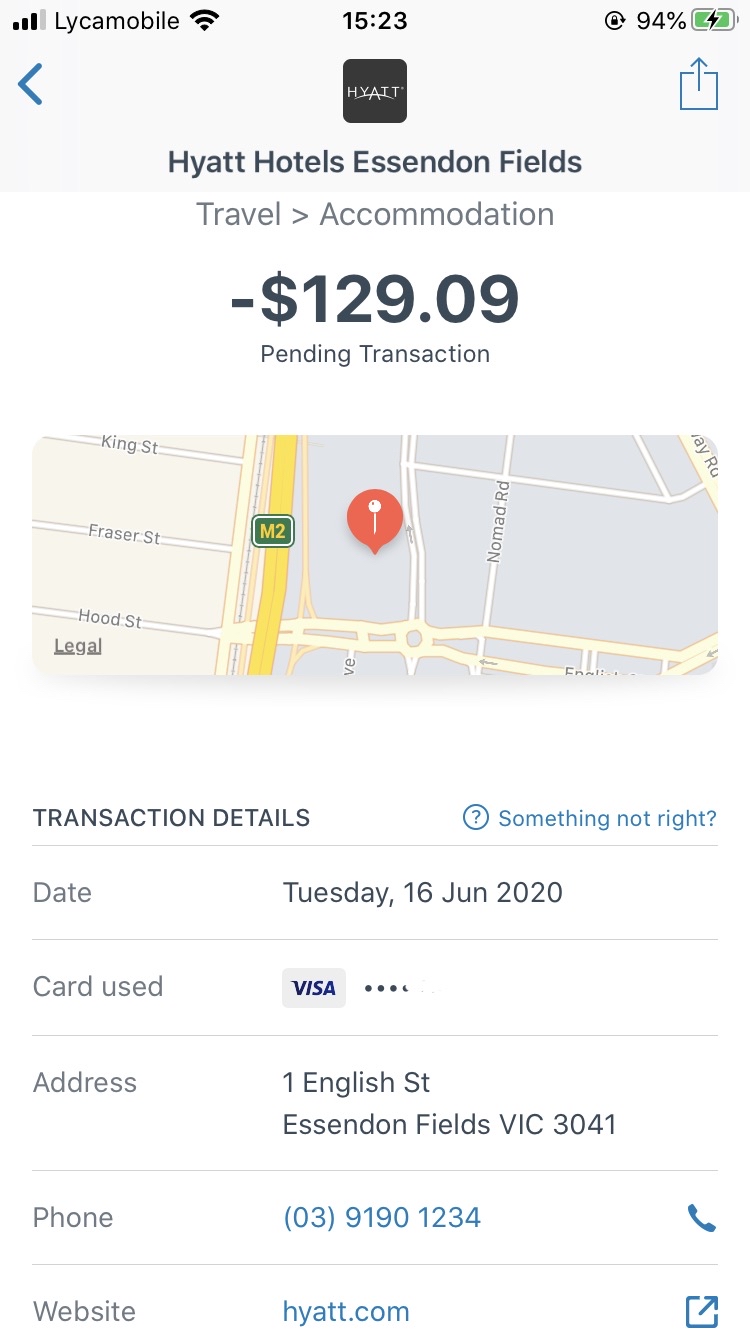Open the hyatt.com website link
750x1334 pixels.
(346, 1311)
